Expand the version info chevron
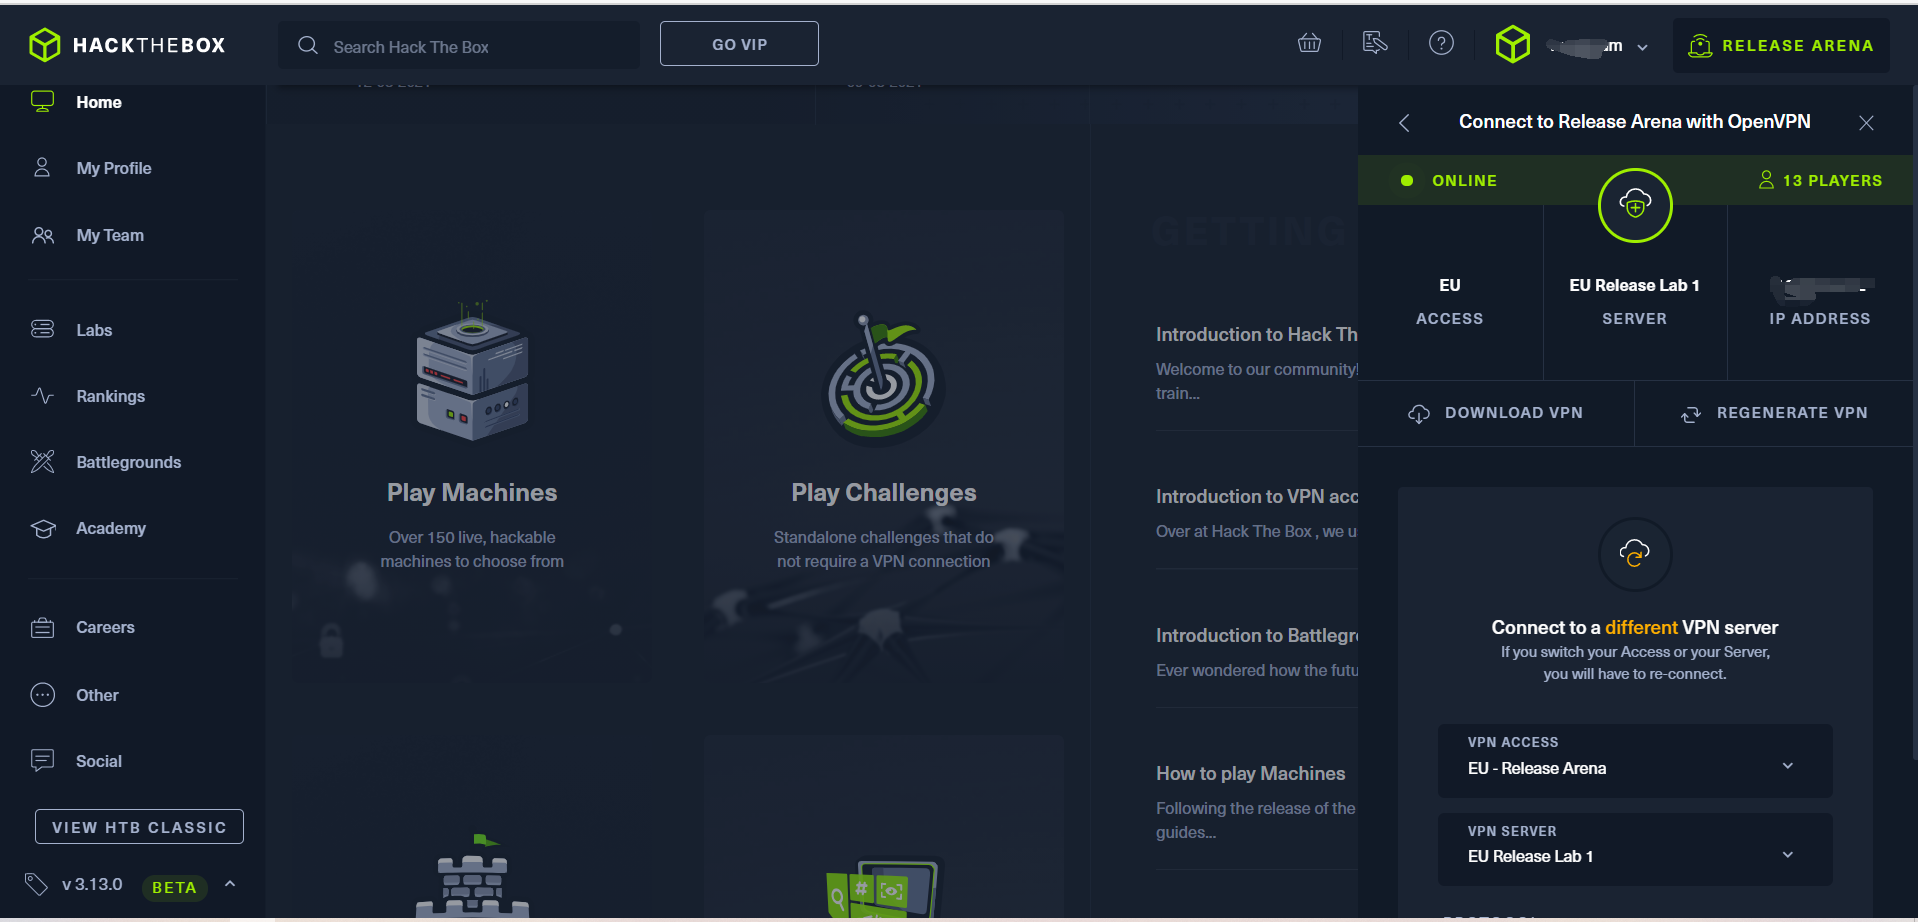 coord(230,884)
